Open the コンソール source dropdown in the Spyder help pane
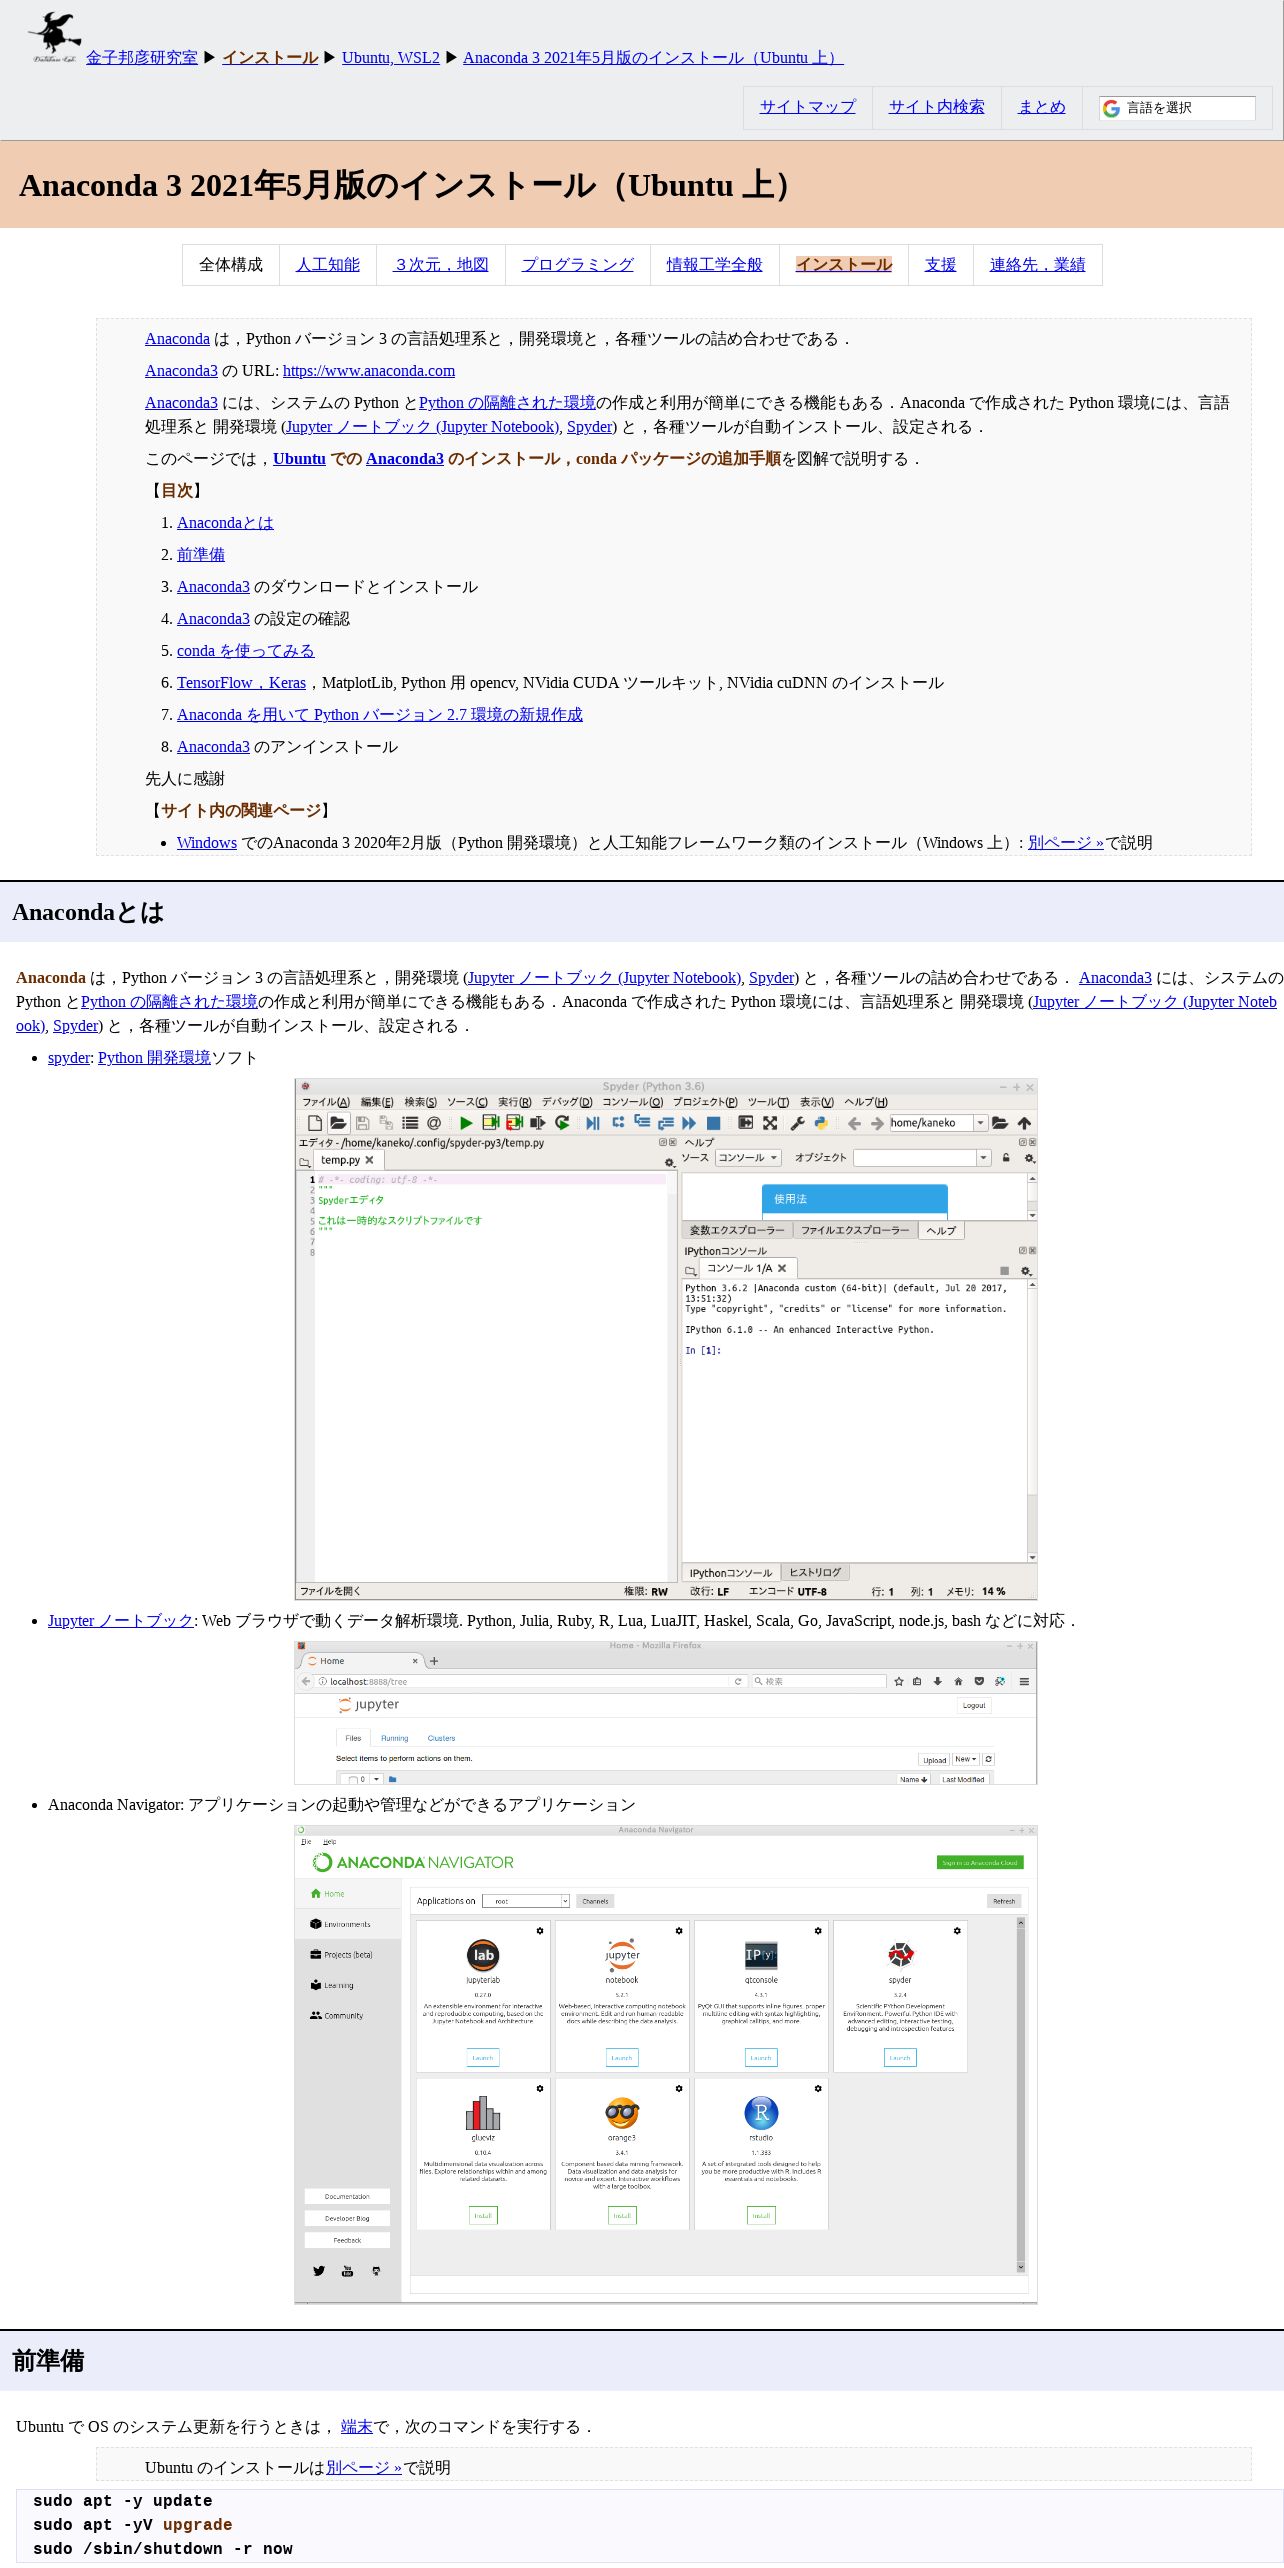1284x2568 pixels. (x=749, y=1158)
